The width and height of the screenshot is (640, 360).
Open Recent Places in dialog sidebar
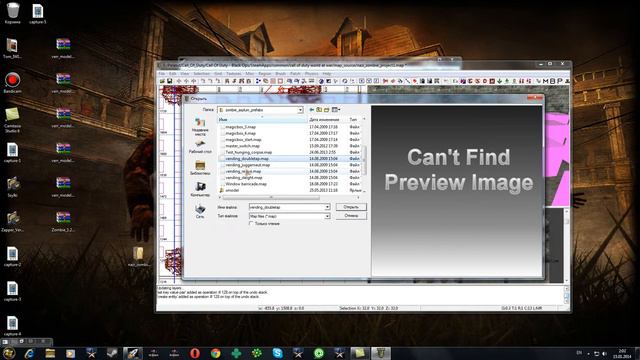click(200, 126)
